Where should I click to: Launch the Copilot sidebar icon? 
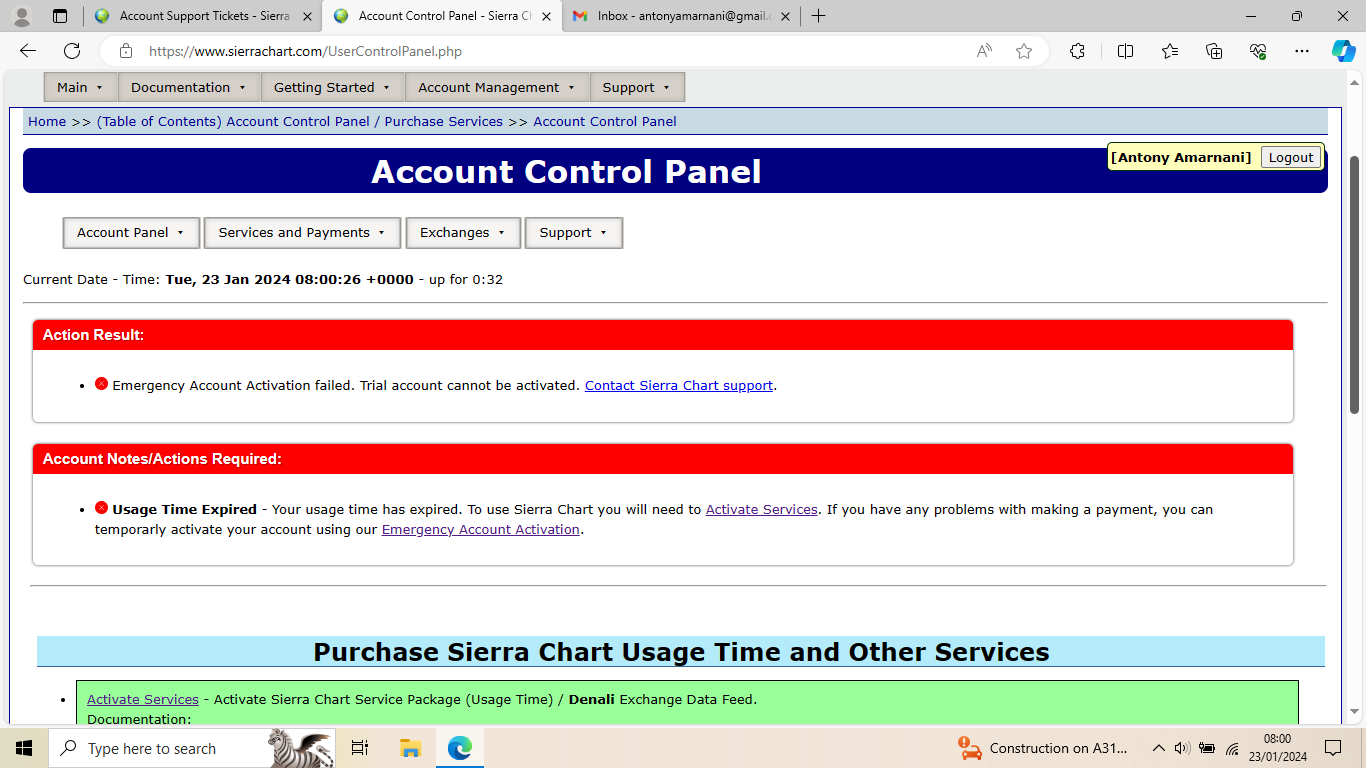point(1343,51)
